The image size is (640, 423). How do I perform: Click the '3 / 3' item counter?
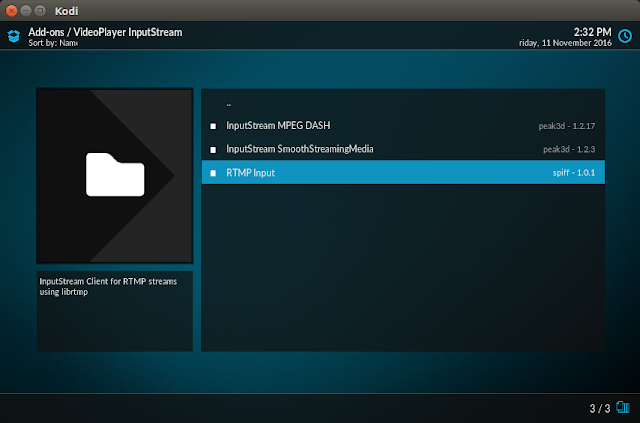point(600,408)
